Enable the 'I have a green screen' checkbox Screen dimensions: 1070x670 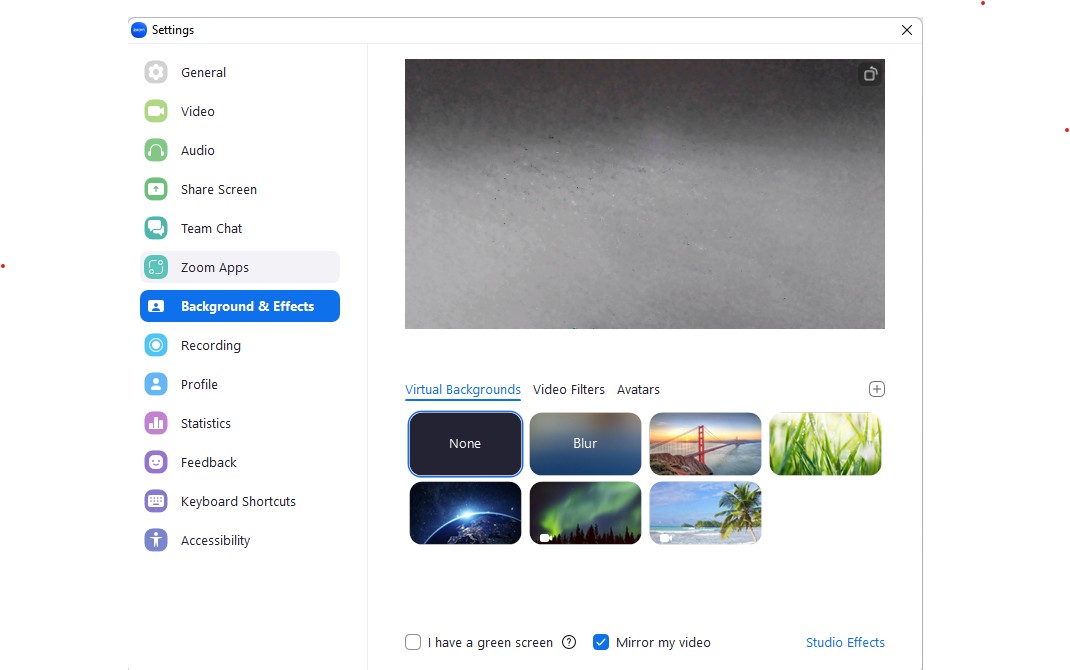(x=413, y=642)
